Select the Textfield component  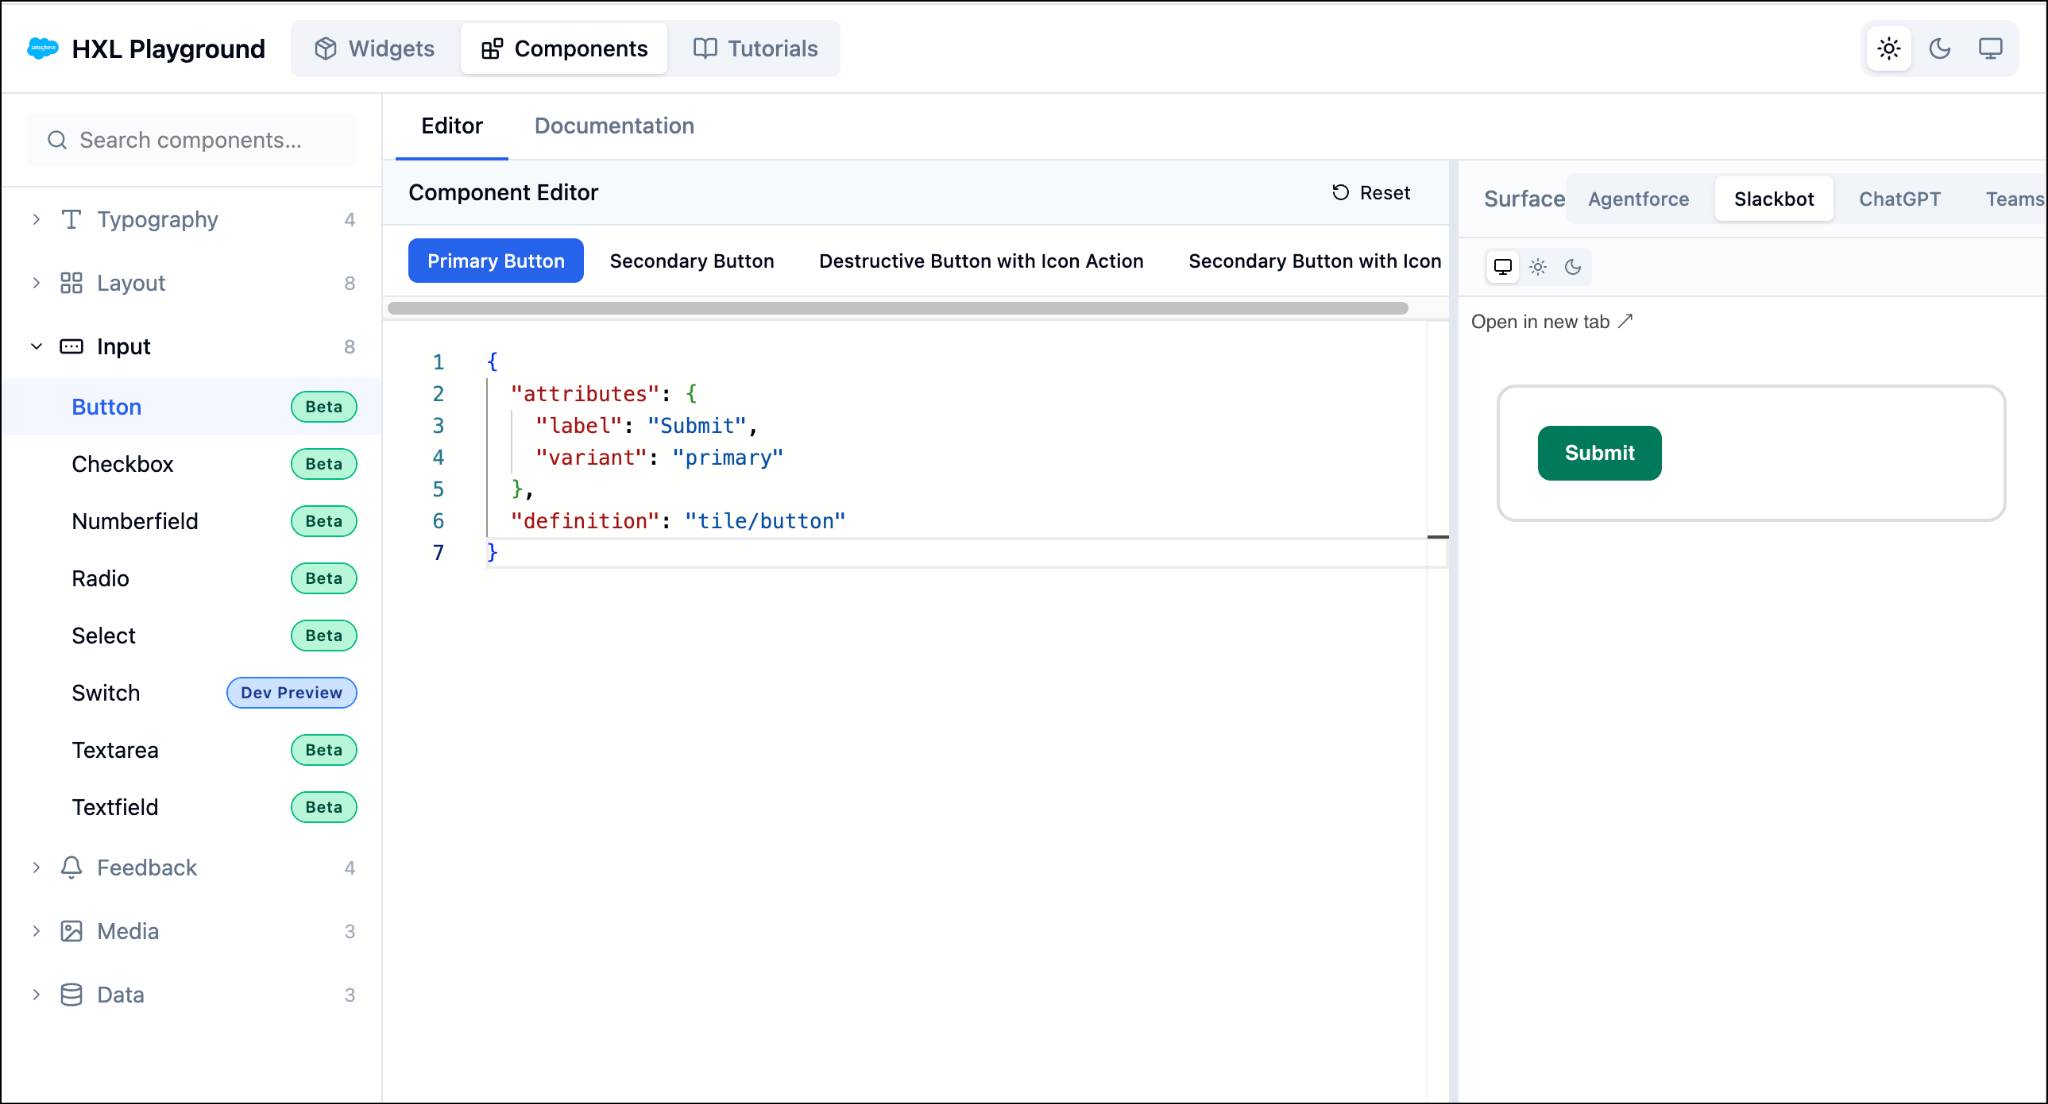click(x=191, y=807)
